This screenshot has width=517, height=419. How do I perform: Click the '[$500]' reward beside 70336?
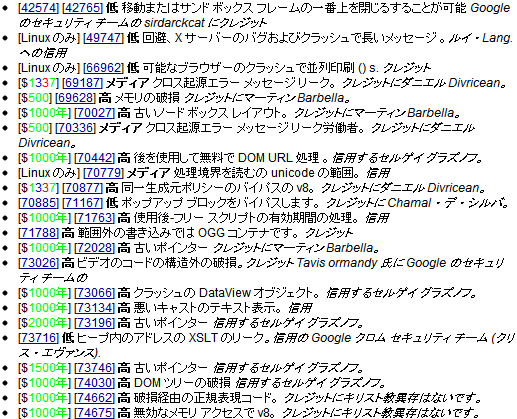35,128
